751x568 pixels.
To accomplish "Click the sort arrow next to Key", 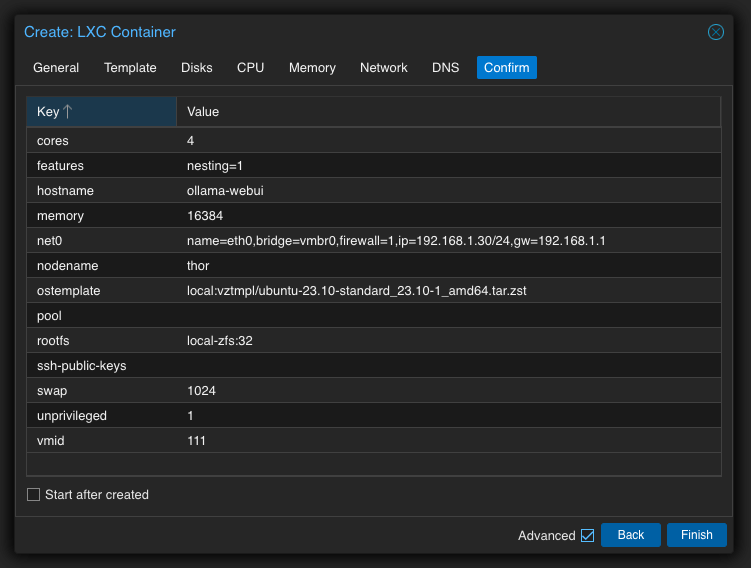I will click(68, 111).
